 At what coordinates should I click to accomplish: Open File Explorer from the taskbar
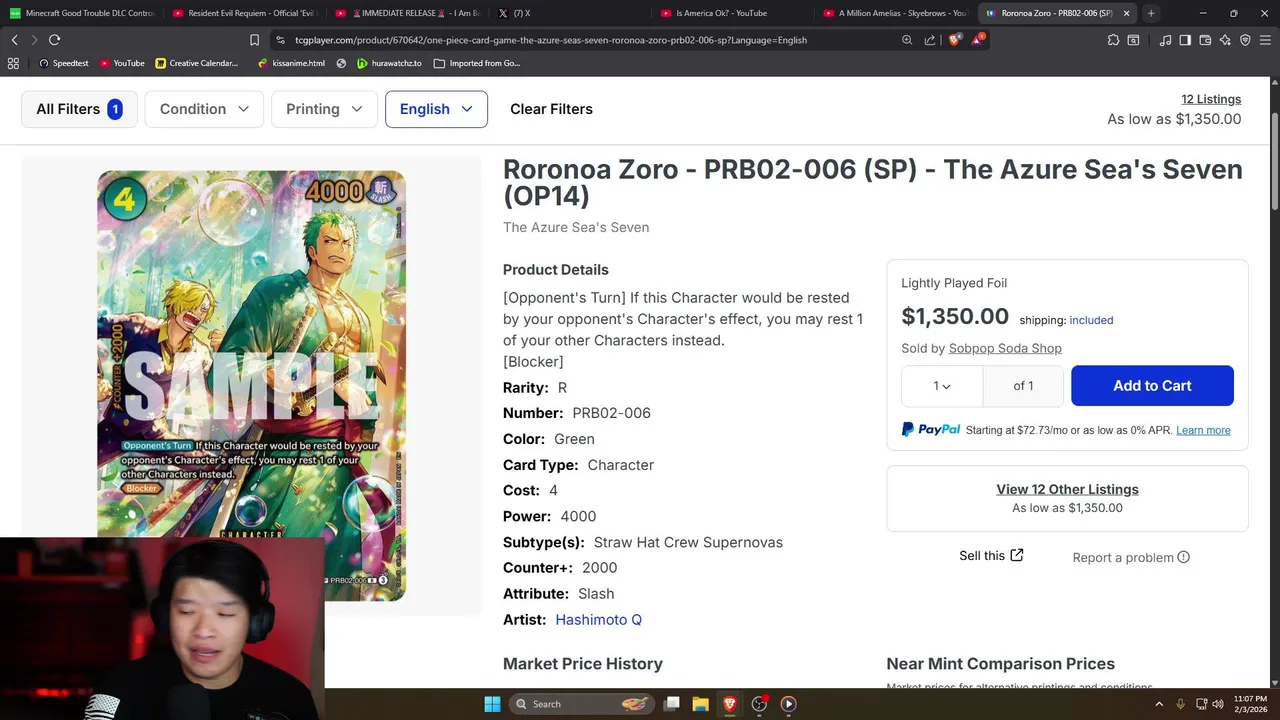pyautogui.click(x=701, y=704)
